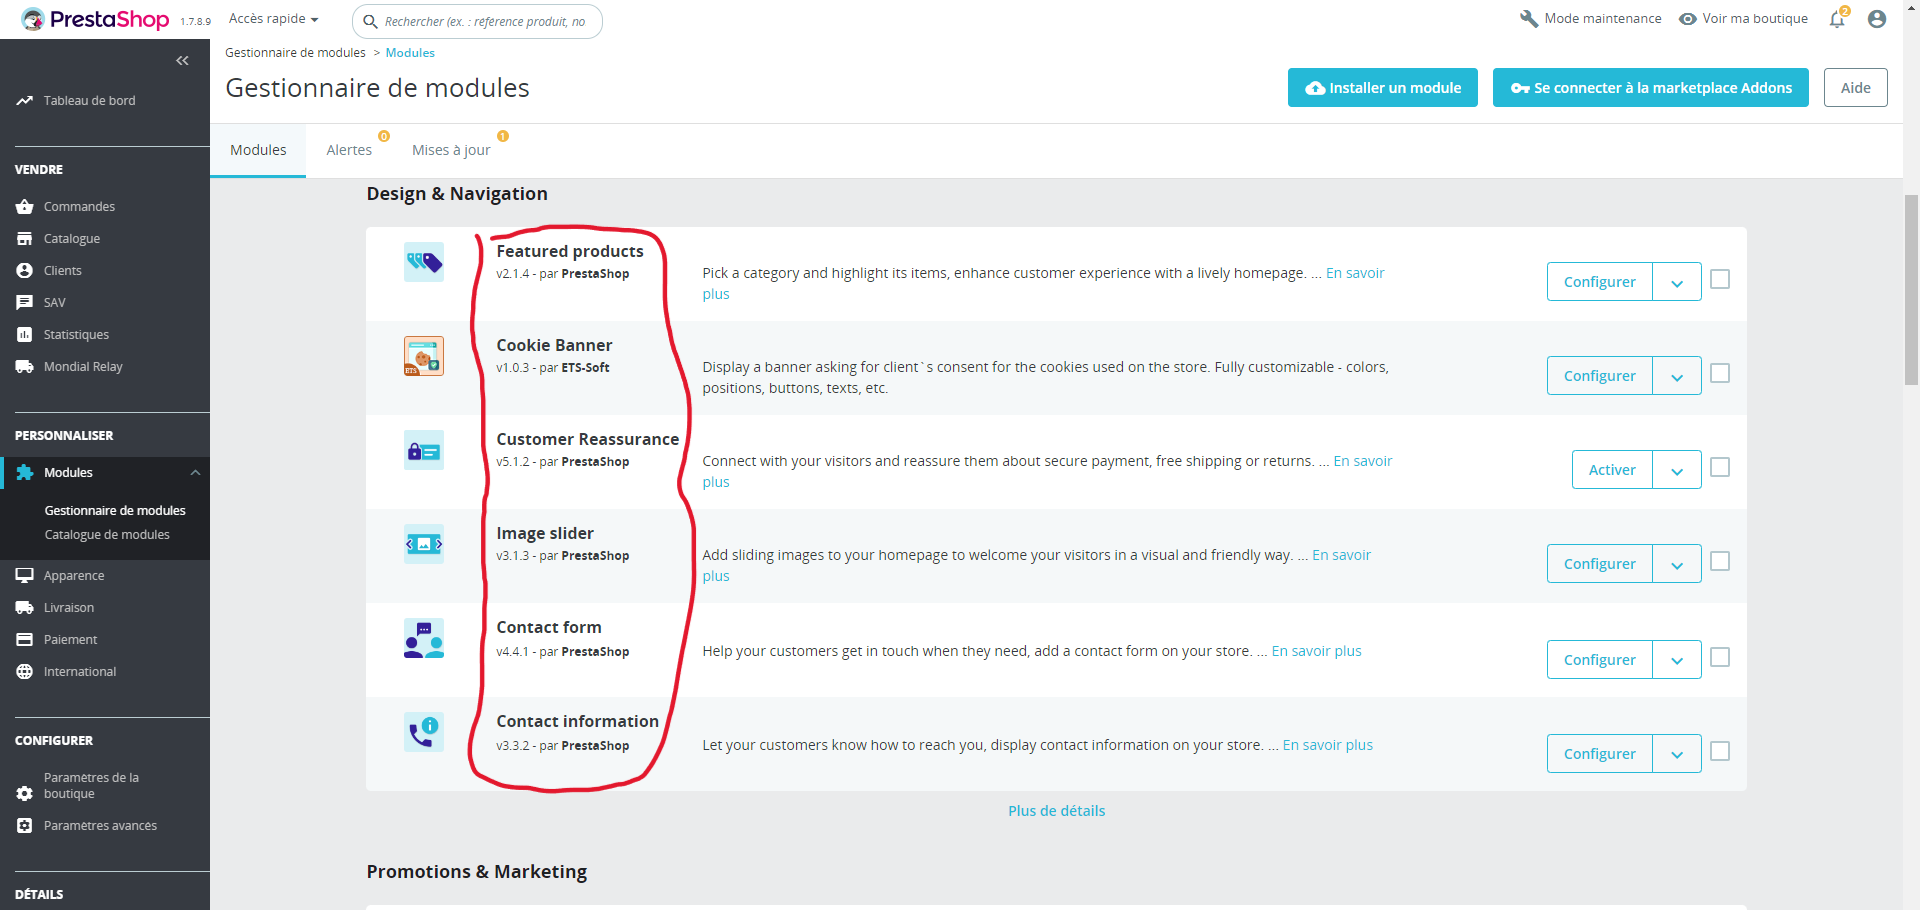Click the Installer un module button
The width and height of the screenshot is (1920, 910).
1383,88
